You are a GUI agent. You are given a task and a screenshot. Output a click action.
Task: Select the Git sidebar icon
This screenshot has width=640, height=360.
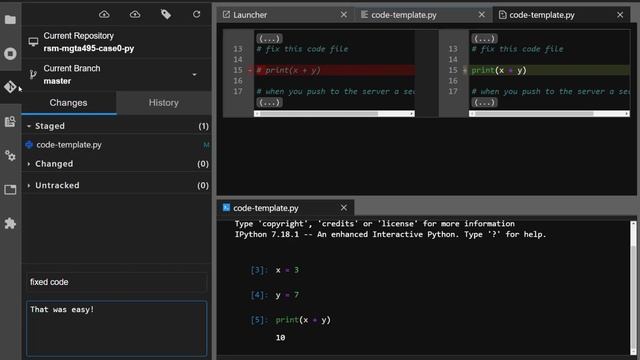tap(10, 87)
